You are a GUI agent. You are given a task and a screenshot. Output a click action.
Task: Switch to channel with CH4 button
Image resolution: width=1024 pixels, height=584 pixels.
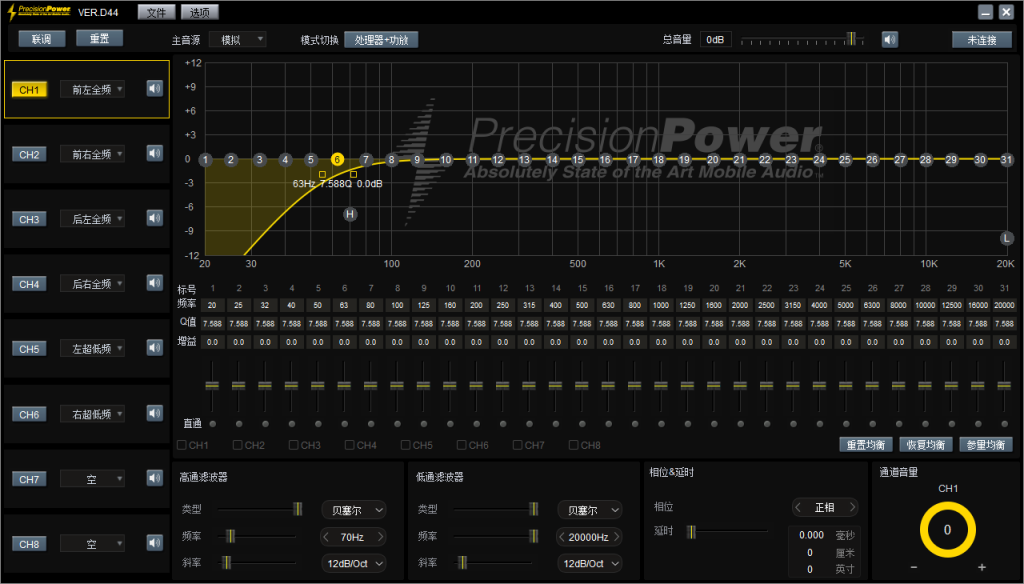(x=29, y=284)
